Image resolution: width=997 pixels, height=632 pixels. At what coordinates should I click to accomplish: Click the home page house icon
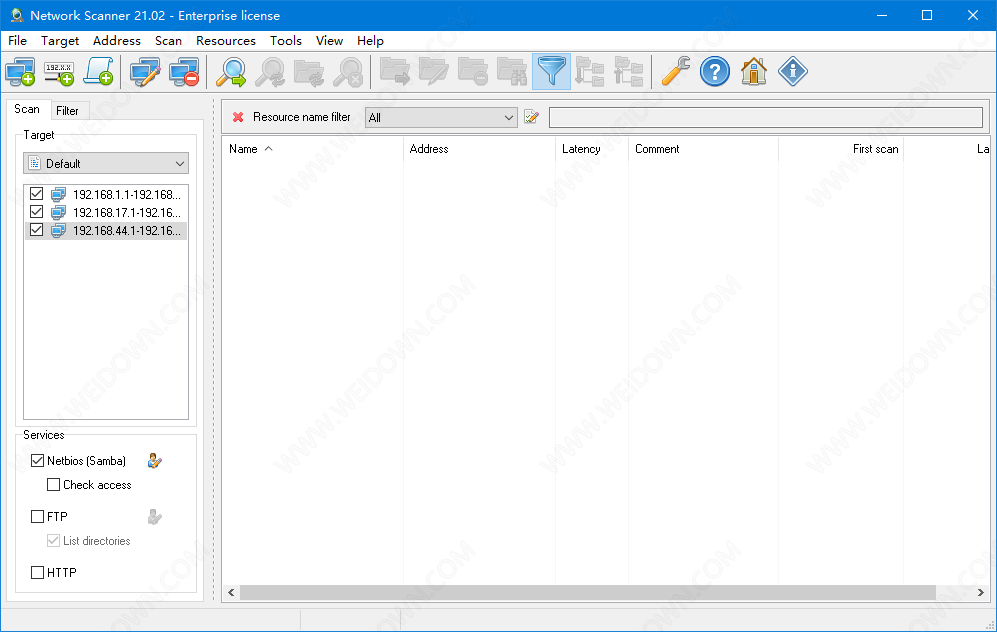pyautogui.click(x=753, y=71)
